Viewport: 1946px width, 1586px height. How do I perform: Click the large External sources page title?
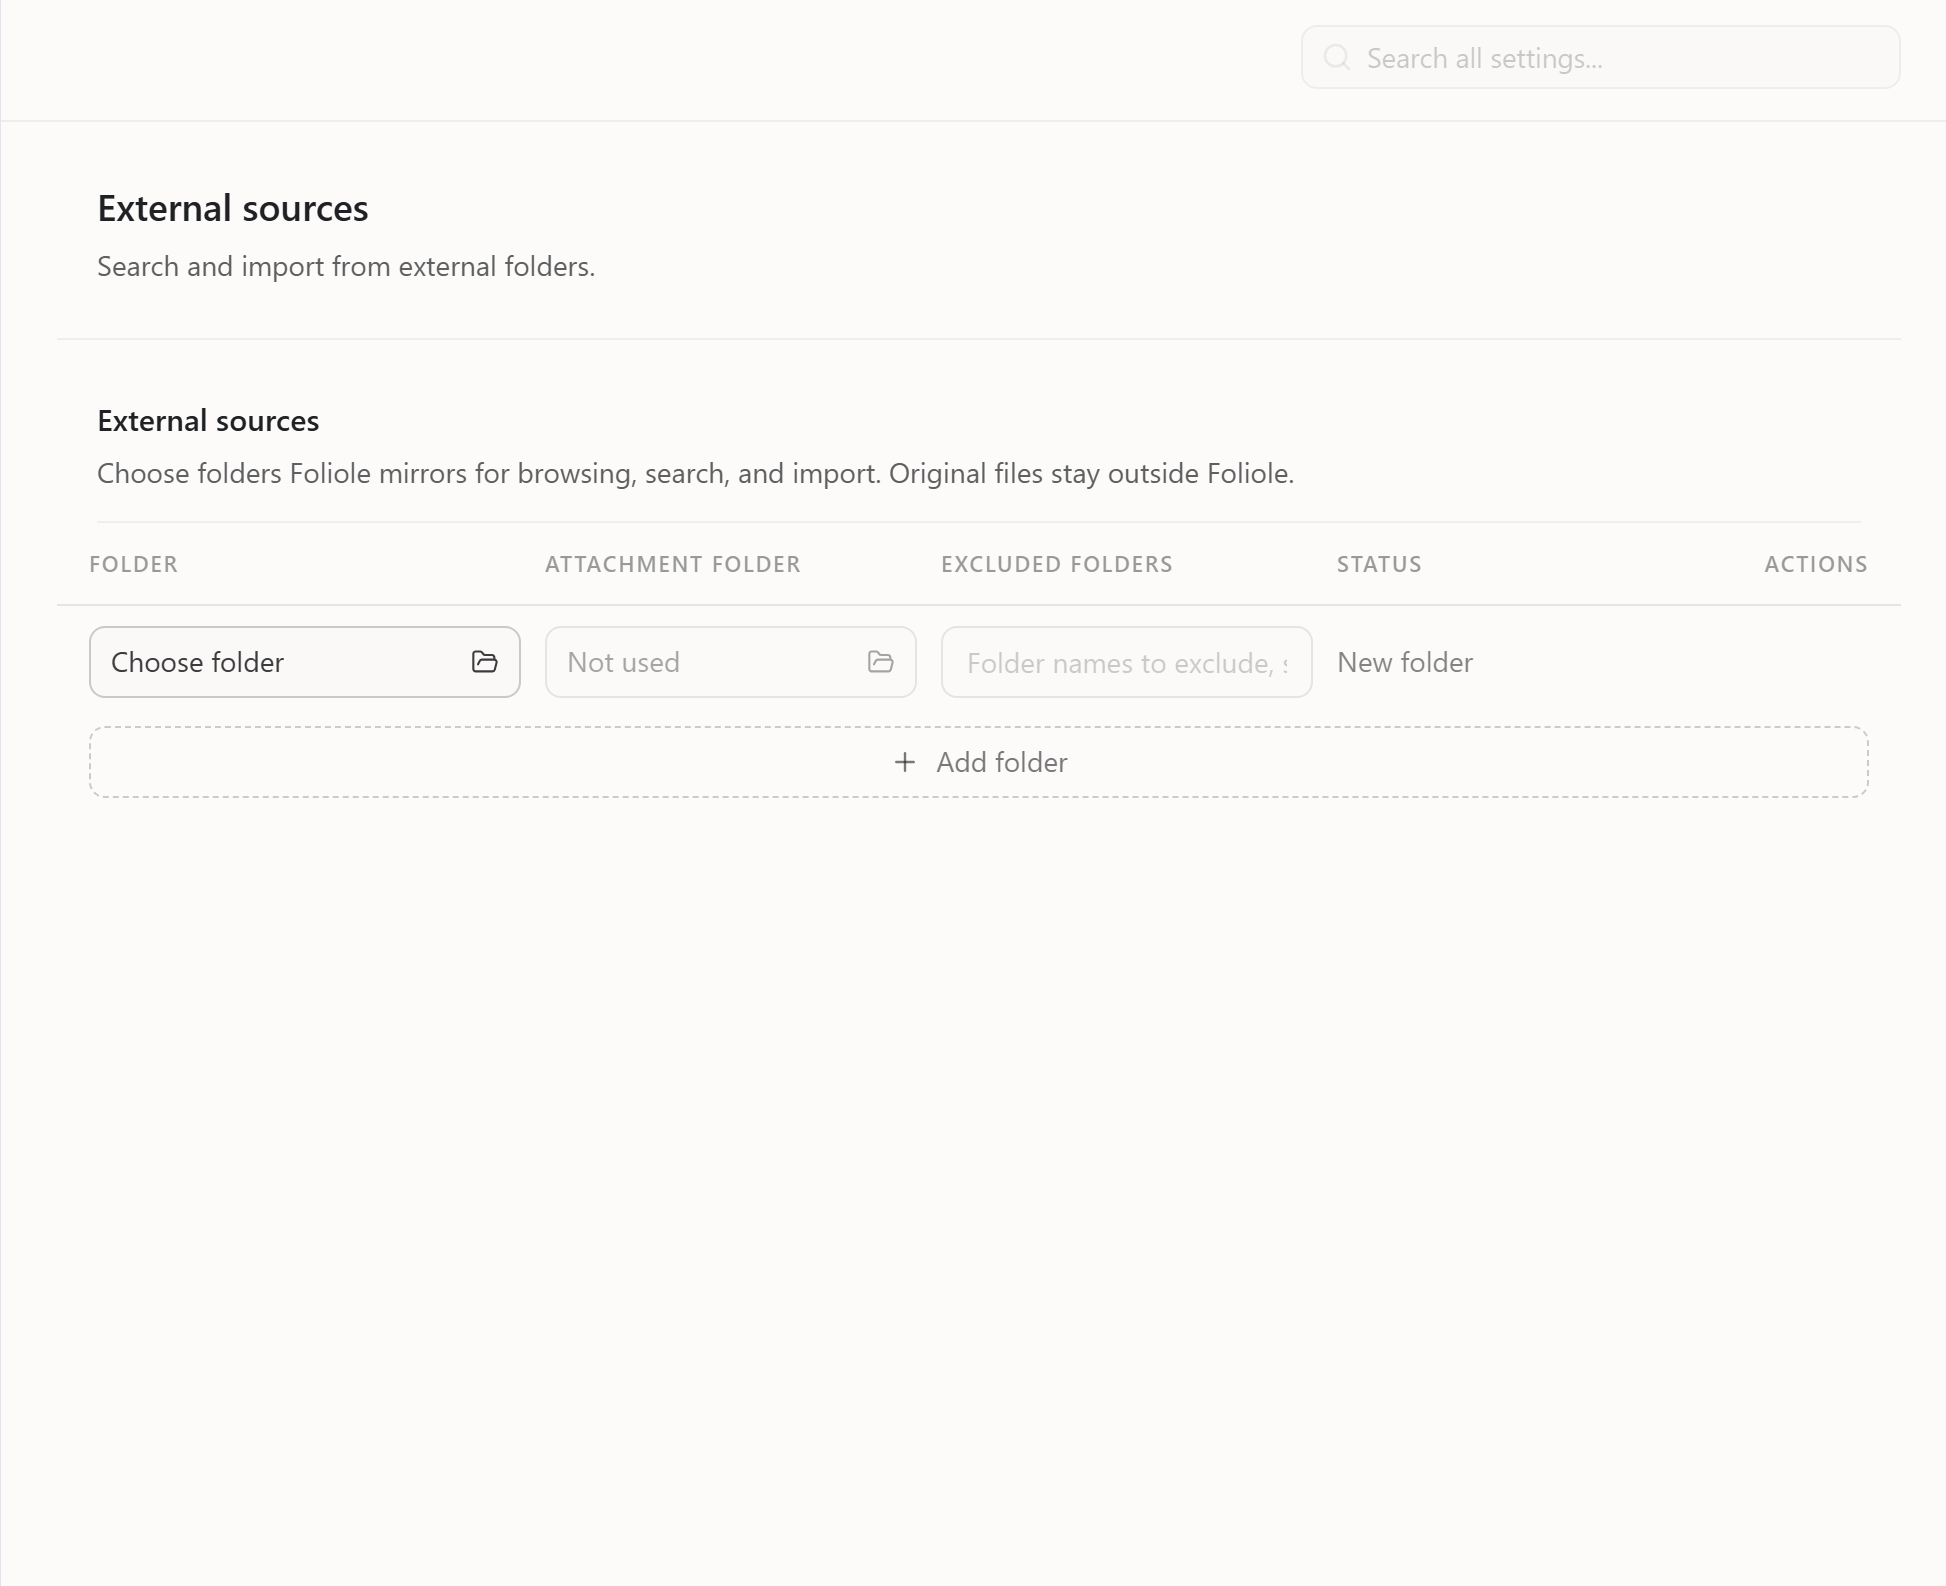click(x=232, y=208)
